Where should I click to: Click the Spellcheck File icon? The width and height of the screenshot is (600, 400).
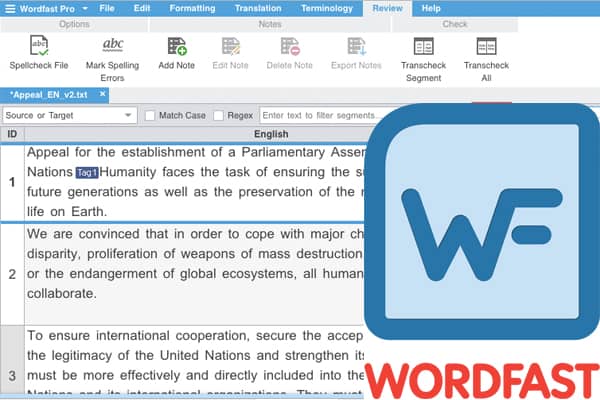click(40, 46)
